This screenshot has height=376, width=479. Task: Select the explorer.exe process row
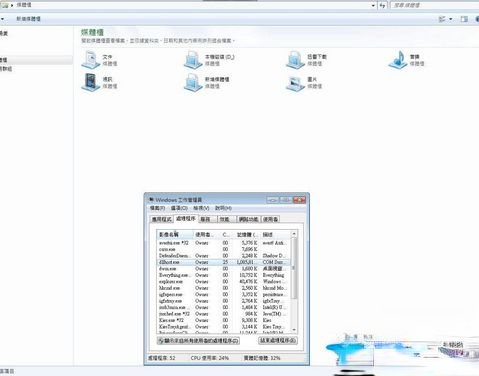224,282
